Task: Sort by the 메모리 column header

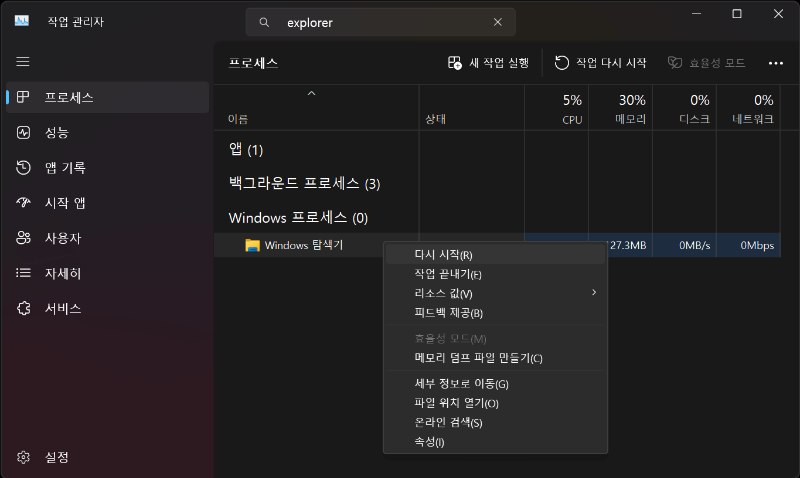Action: 620,108
